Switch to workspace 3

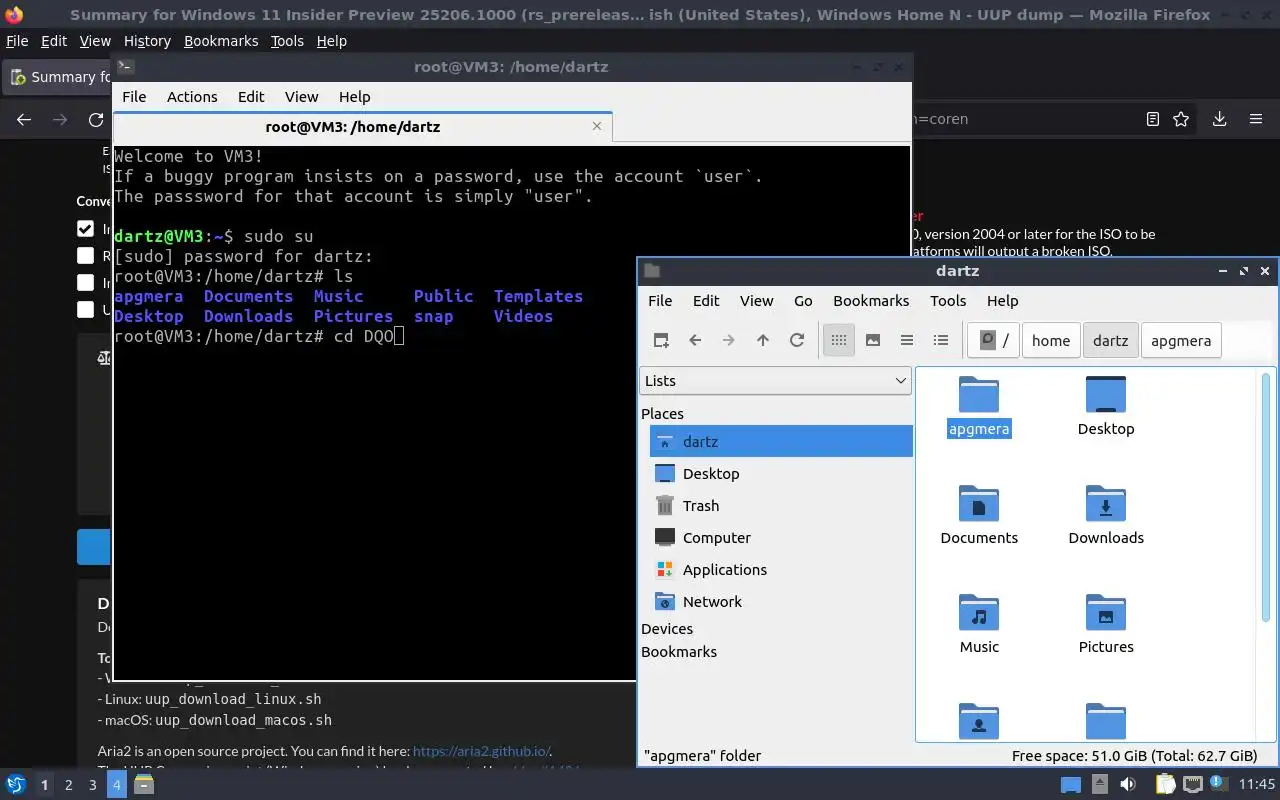pos(92,785)
